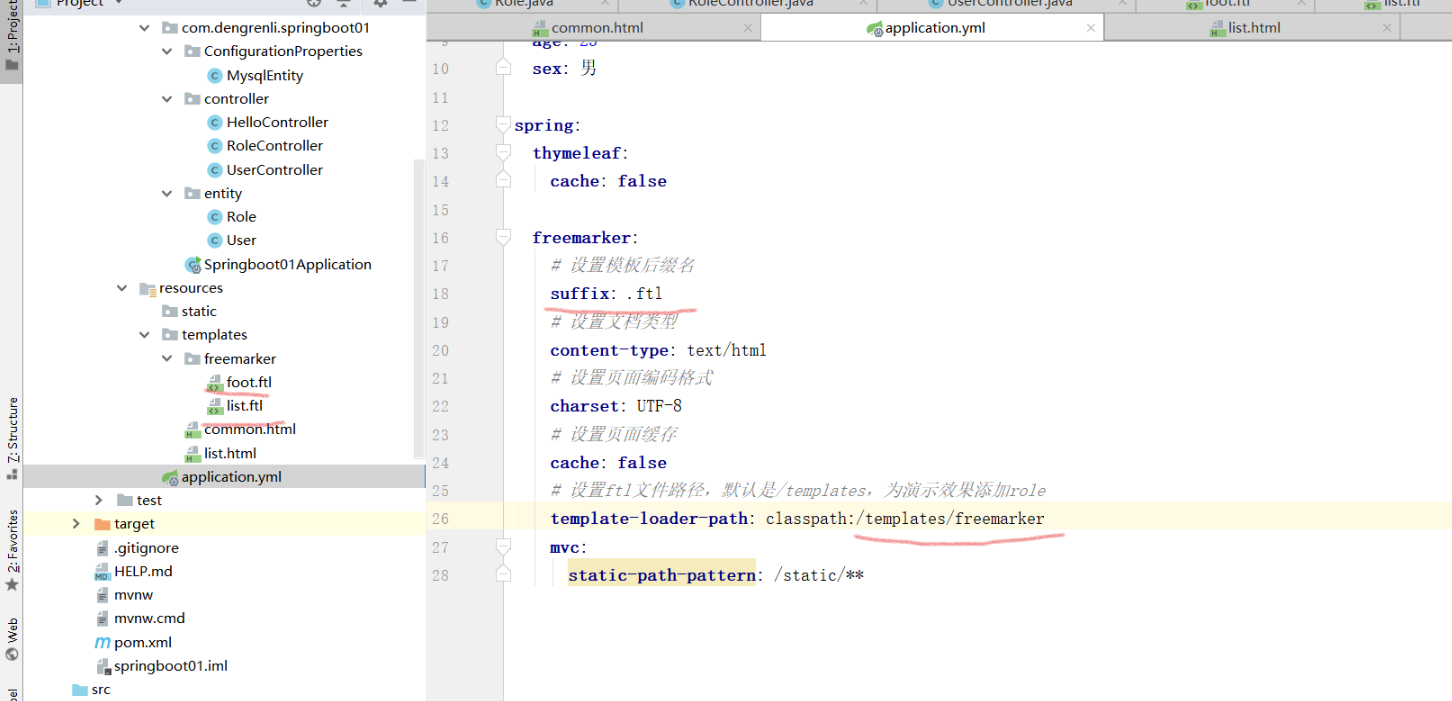This screenshot has height=701, width=1452.
Task: Collapse the resources folder chevron
Action: 122,288
